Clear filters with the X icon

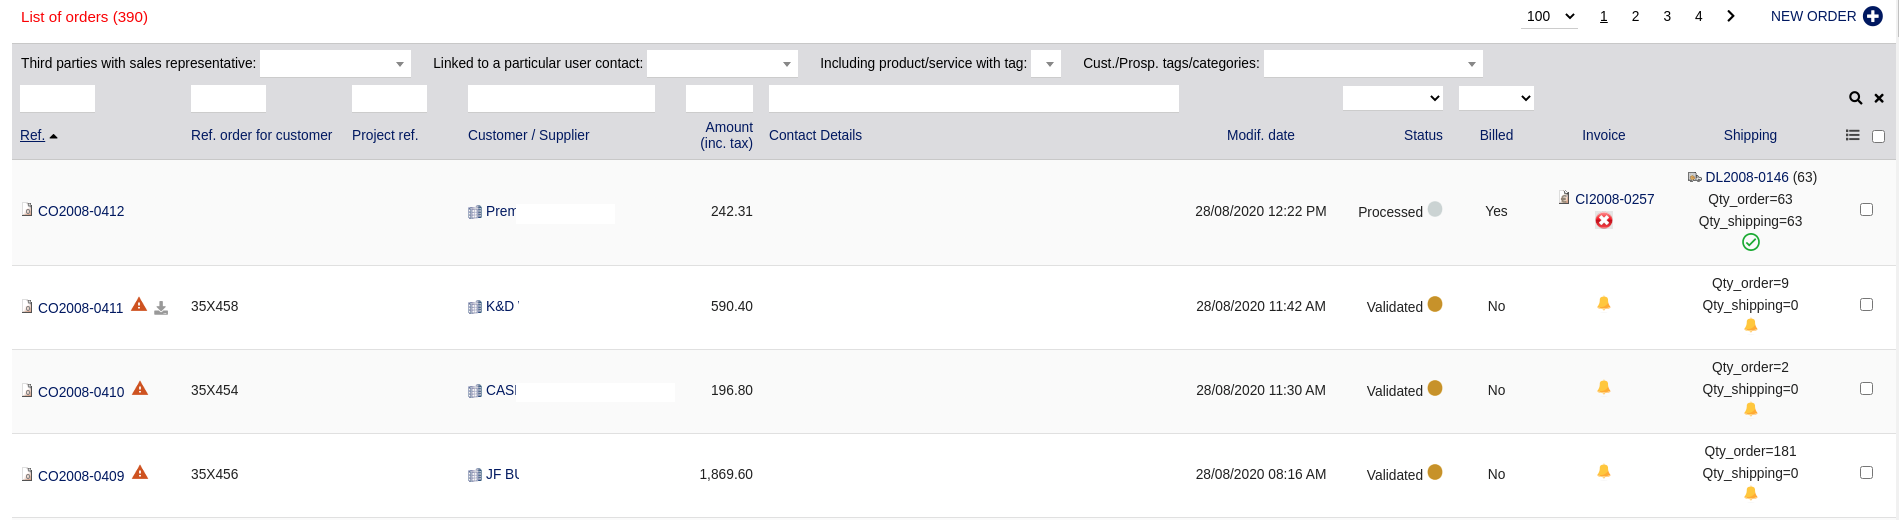tap(1879, 98)
